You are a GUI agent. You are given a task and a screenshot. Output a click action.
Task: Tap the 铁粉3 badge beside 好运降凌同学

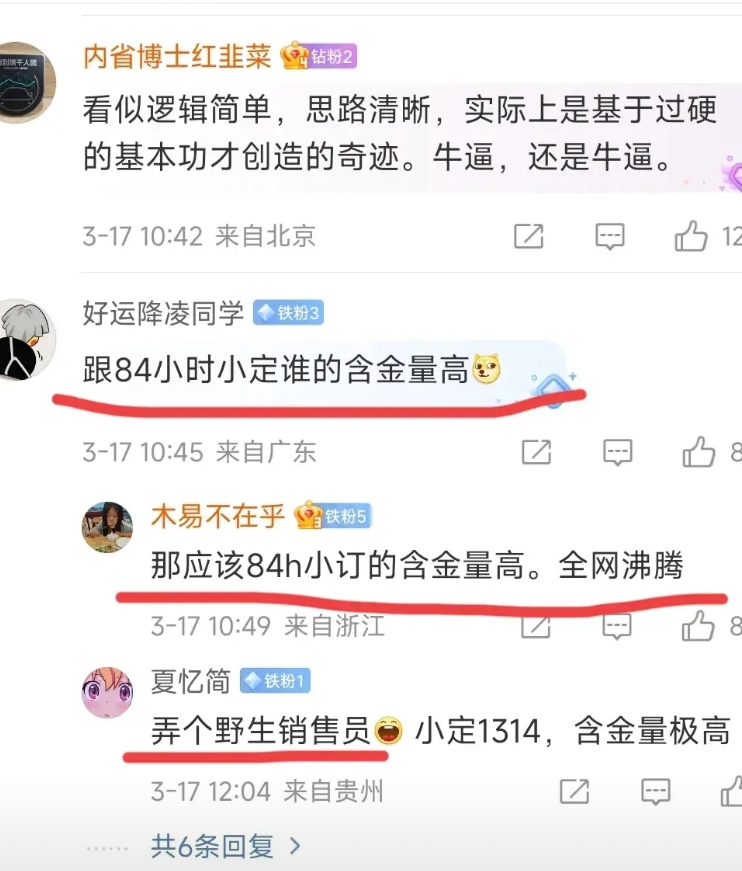point(288,313)
